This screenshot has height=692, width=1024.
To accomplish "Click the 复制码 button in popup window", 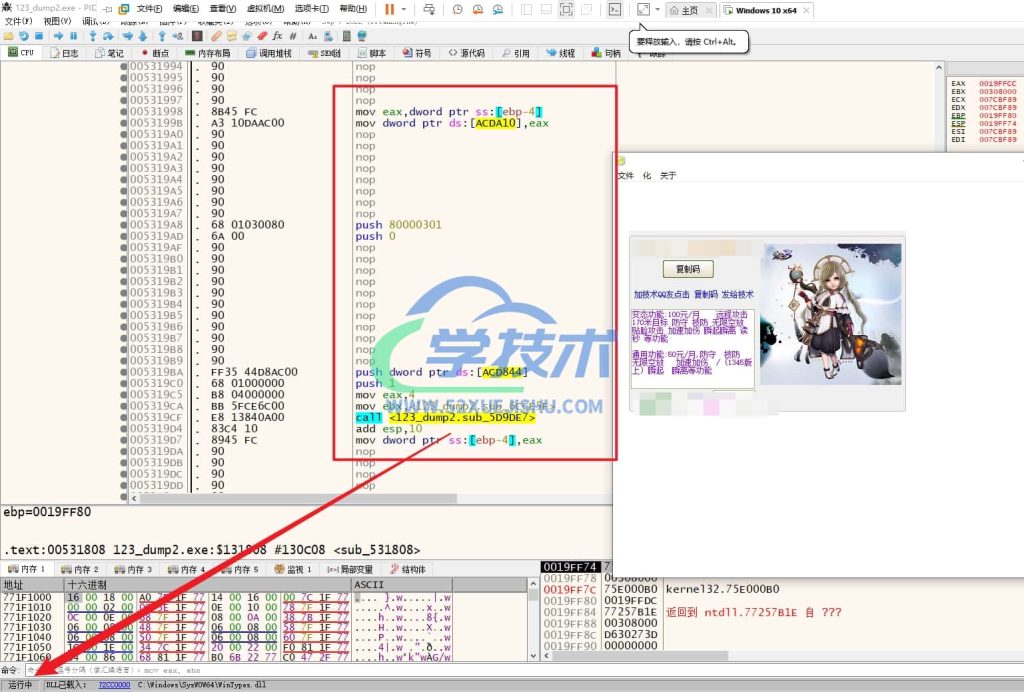I will click(x=688, y=269).
